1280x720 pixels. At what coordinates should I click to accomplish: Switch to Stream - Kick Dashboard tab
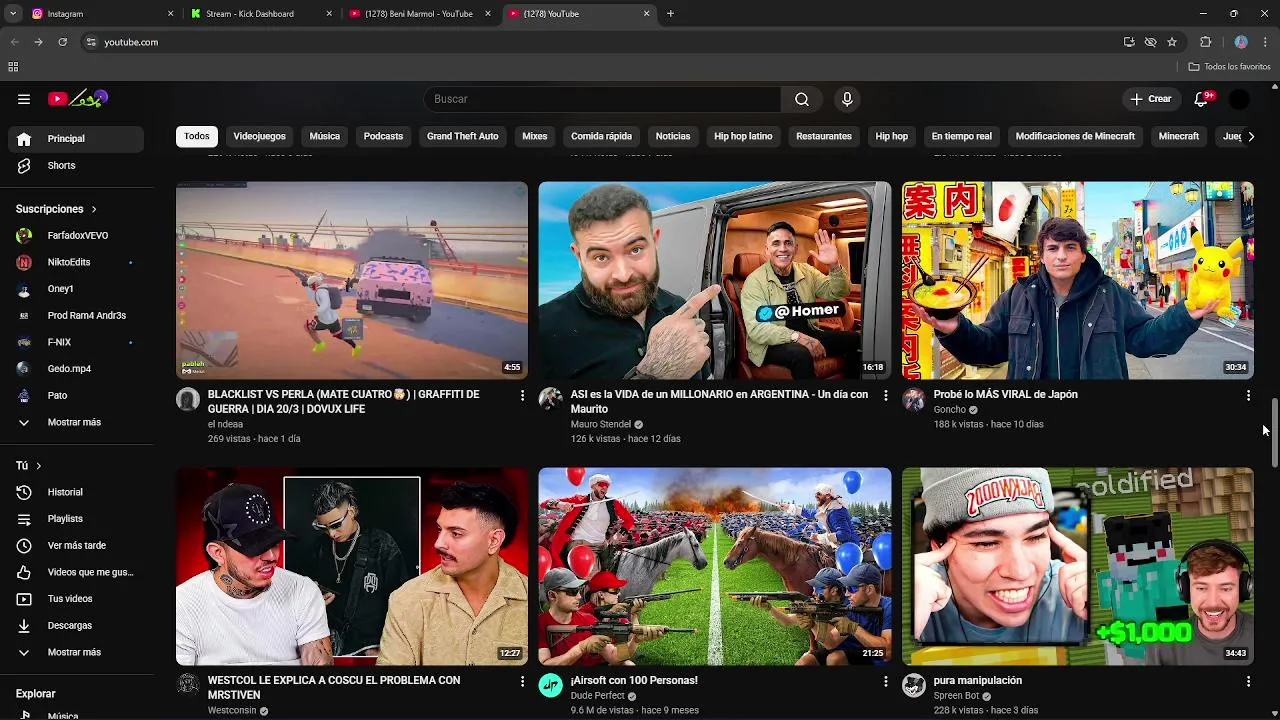[262, 14]
